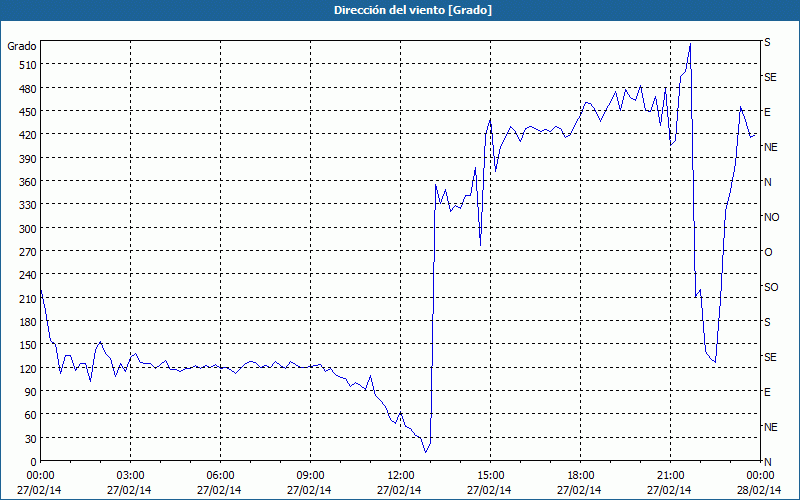Screen dimensions: 800x500
Task: Select the "E" compass label at the 90 gridline
Action: 767,392
